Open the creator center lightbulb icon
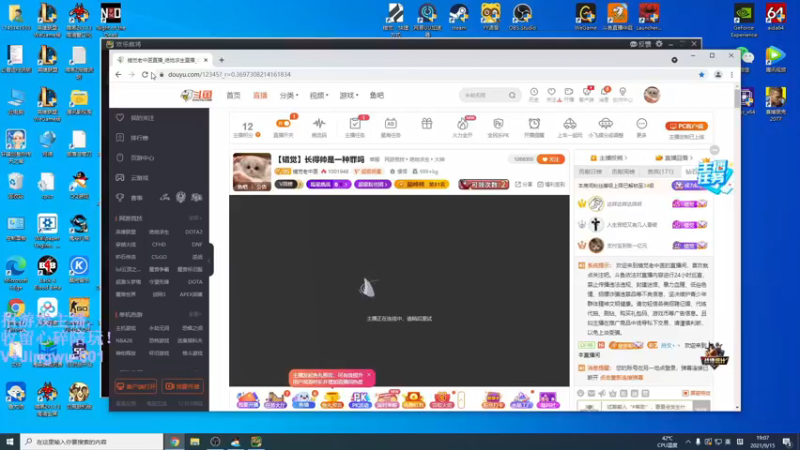The width and height of the screenshot is (800, 450). click(x=622, y=92)
